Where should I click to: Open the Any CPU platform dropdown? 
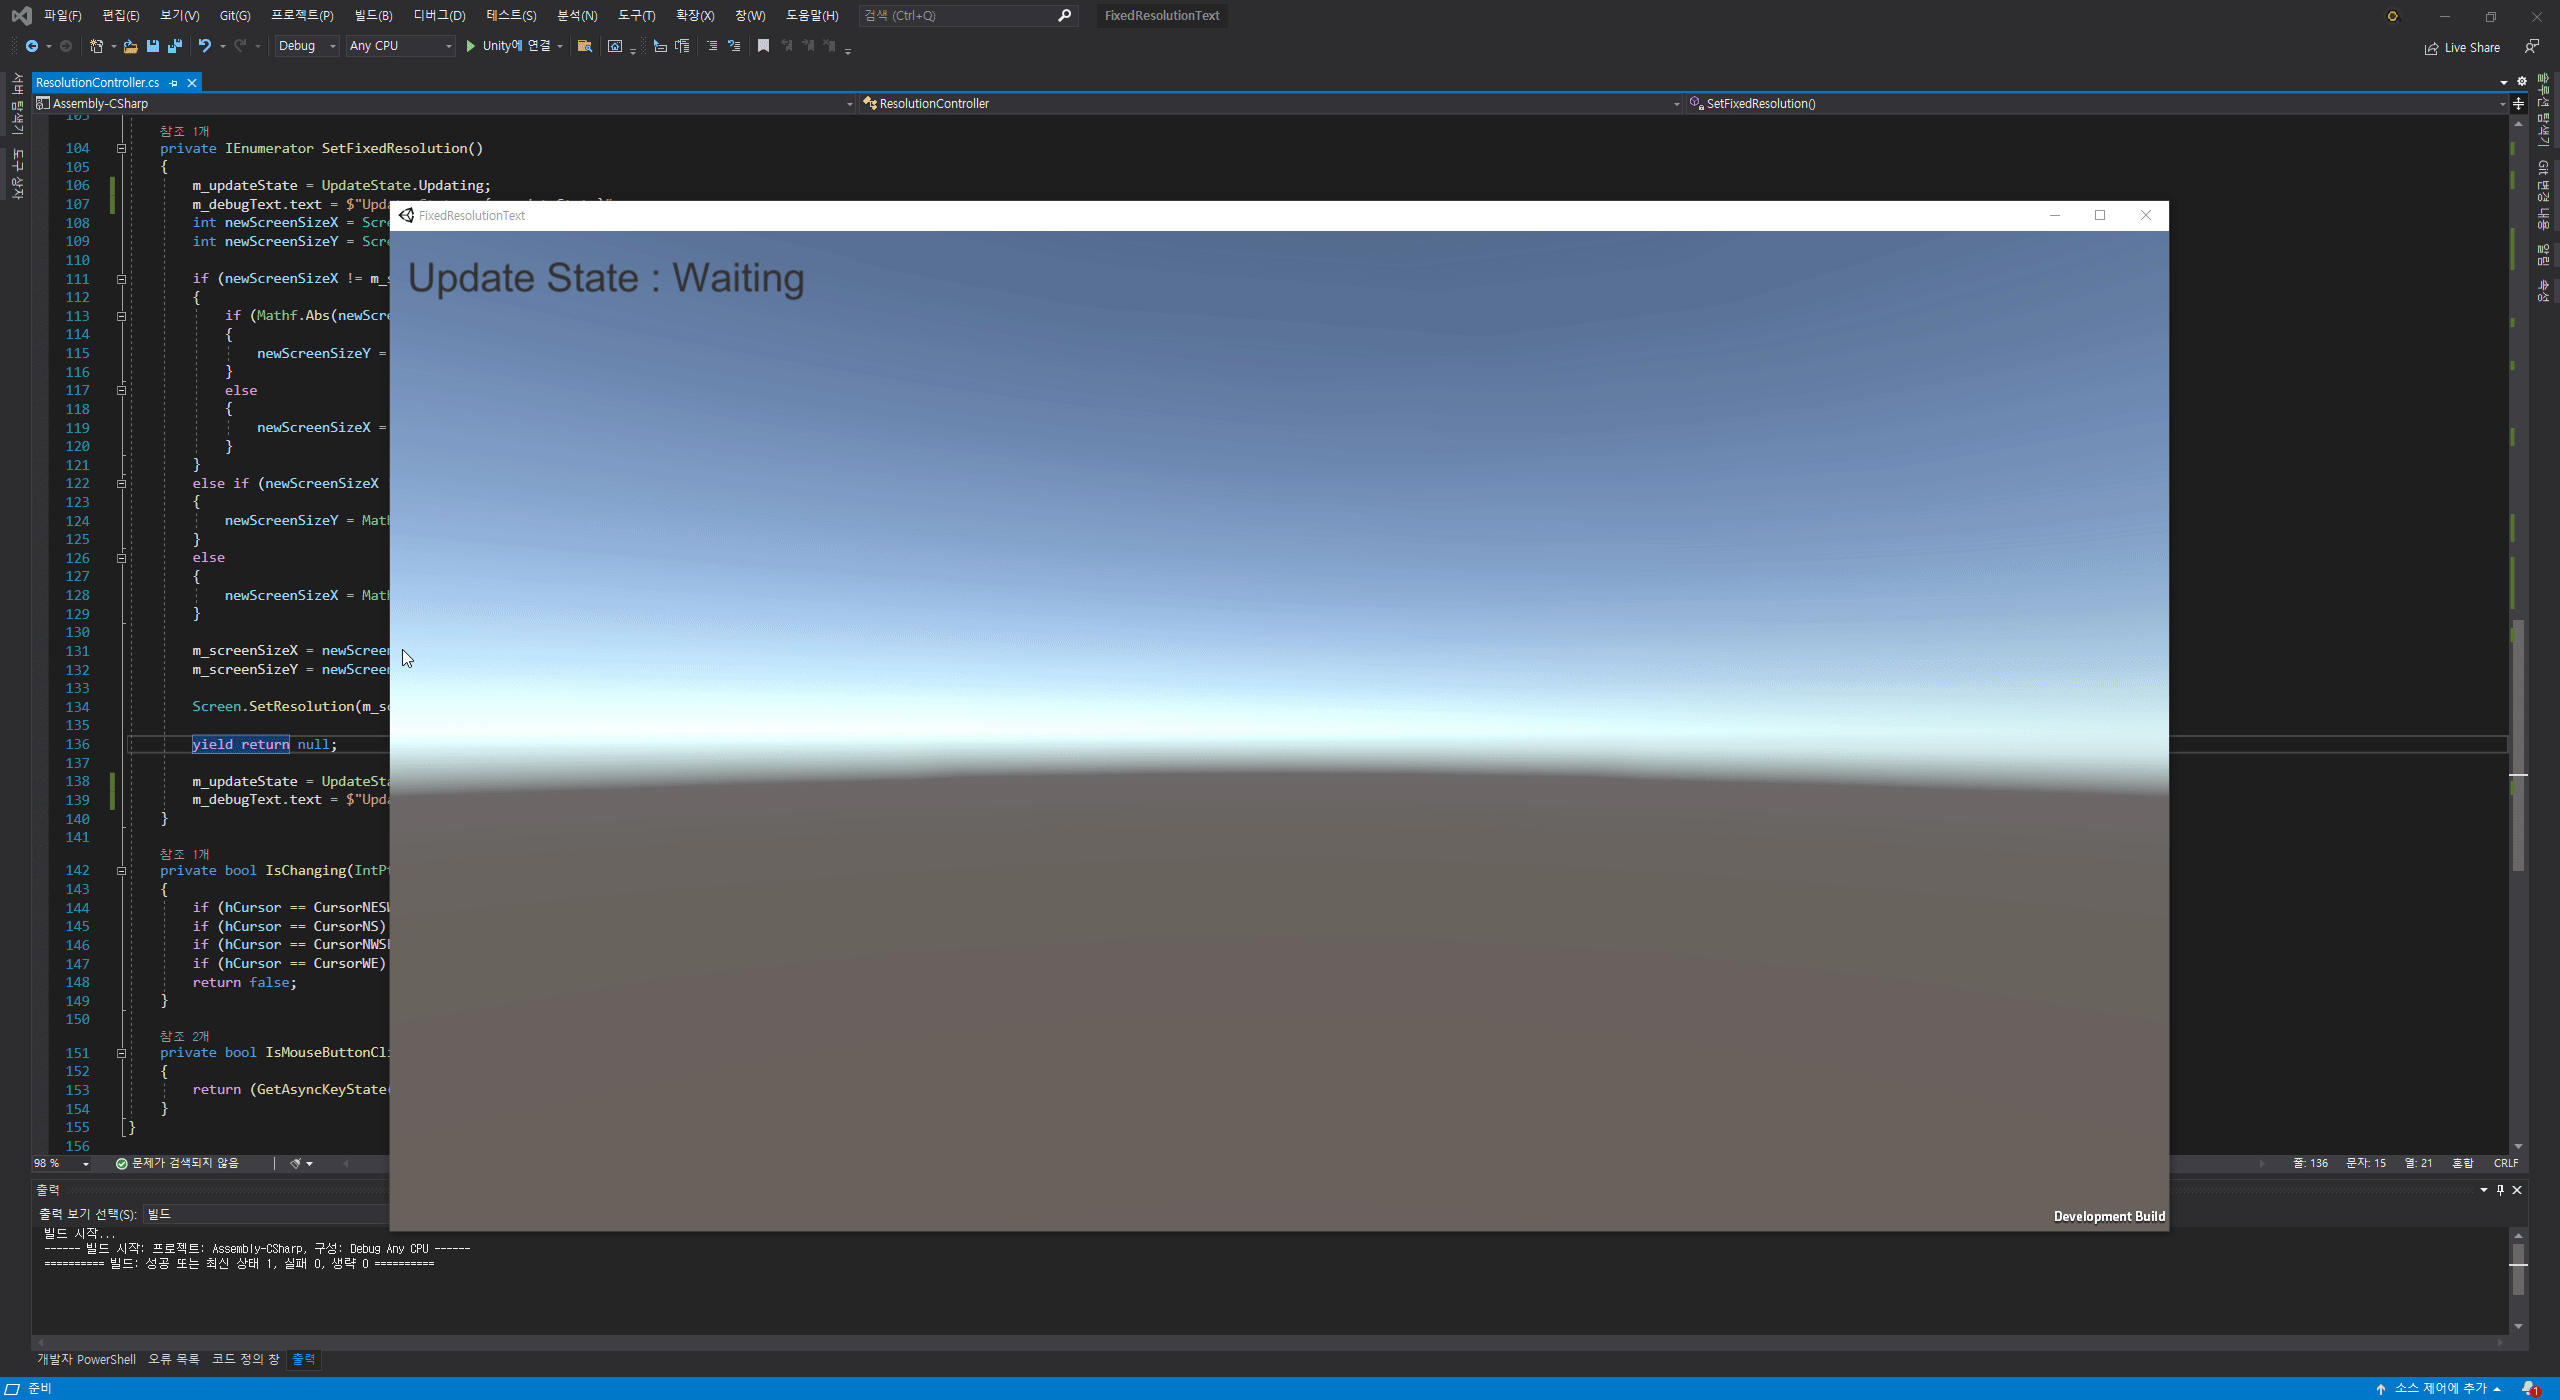[x=400, y=46]
